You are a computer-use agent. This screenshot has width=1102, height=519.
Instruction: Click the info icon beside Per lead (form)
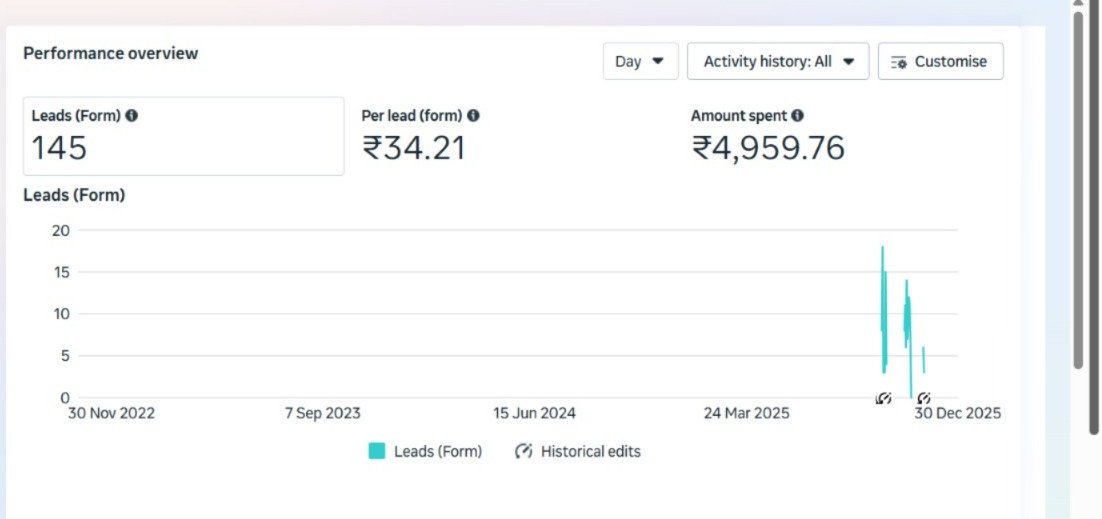473,116
